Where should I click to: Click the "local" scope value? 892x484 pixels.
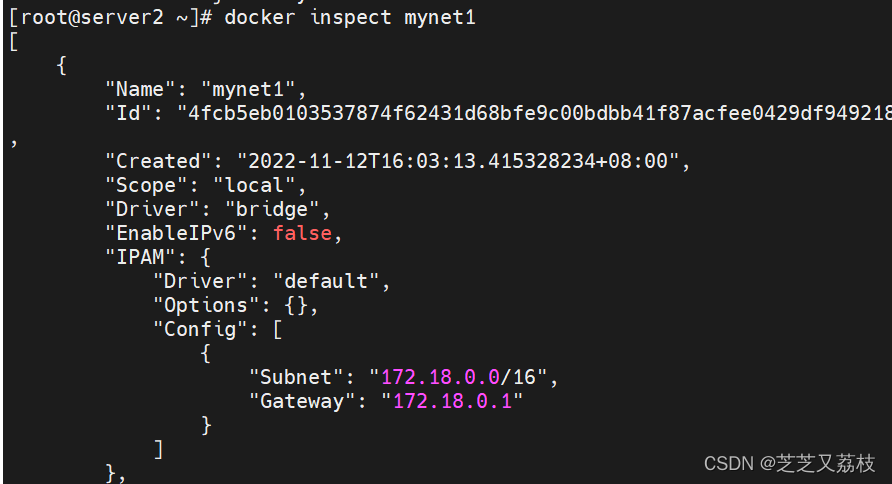click(x=254, y=185)
